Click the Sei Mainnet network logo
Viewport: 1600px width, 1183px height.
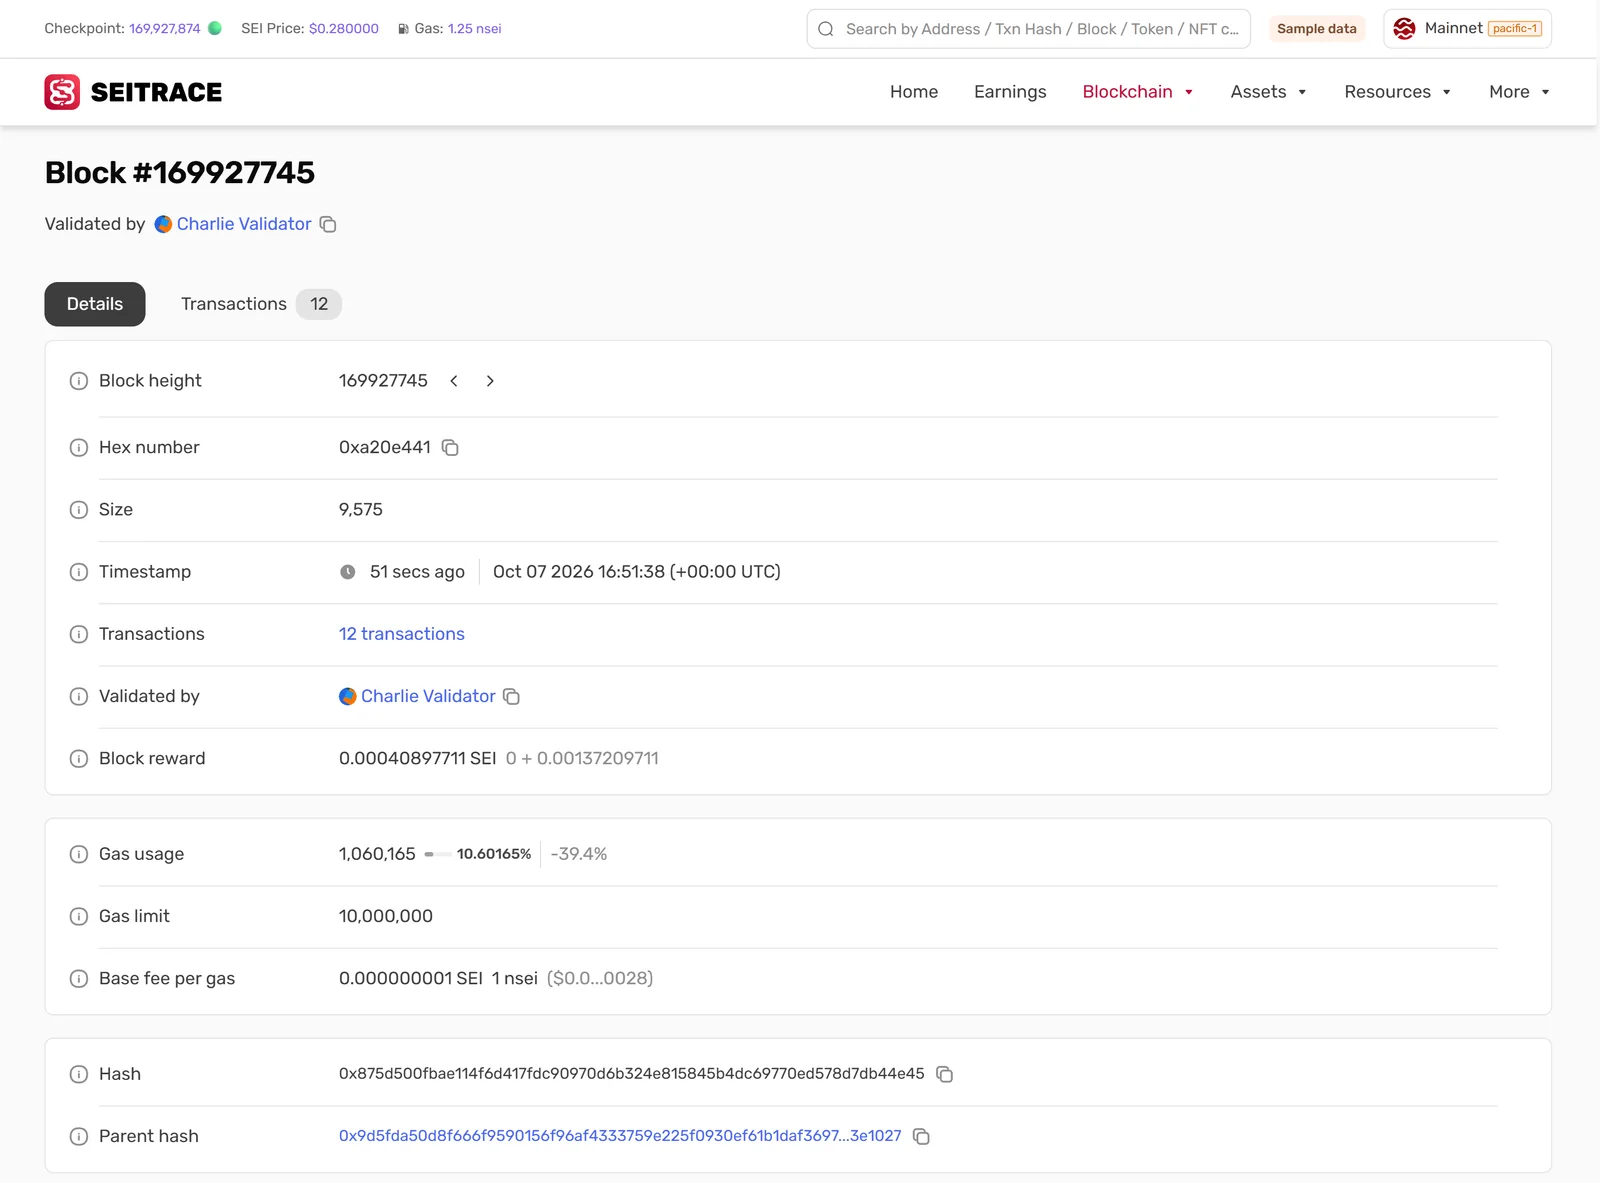coord(1404,29)
